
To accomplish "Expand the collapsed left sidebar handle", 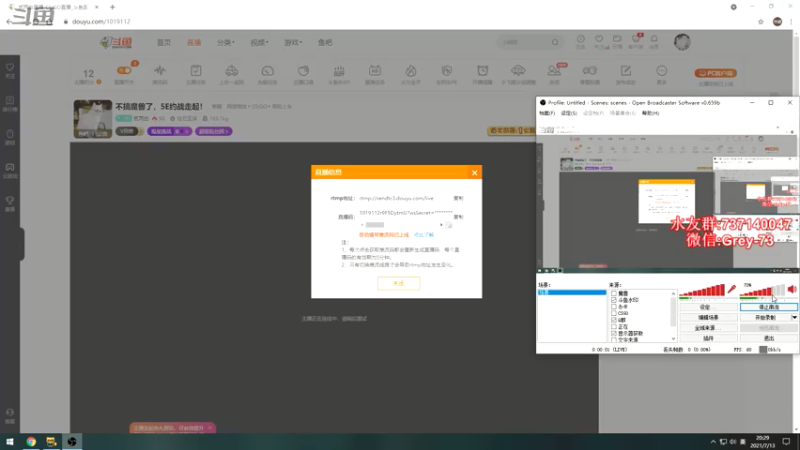I will 22,244.
